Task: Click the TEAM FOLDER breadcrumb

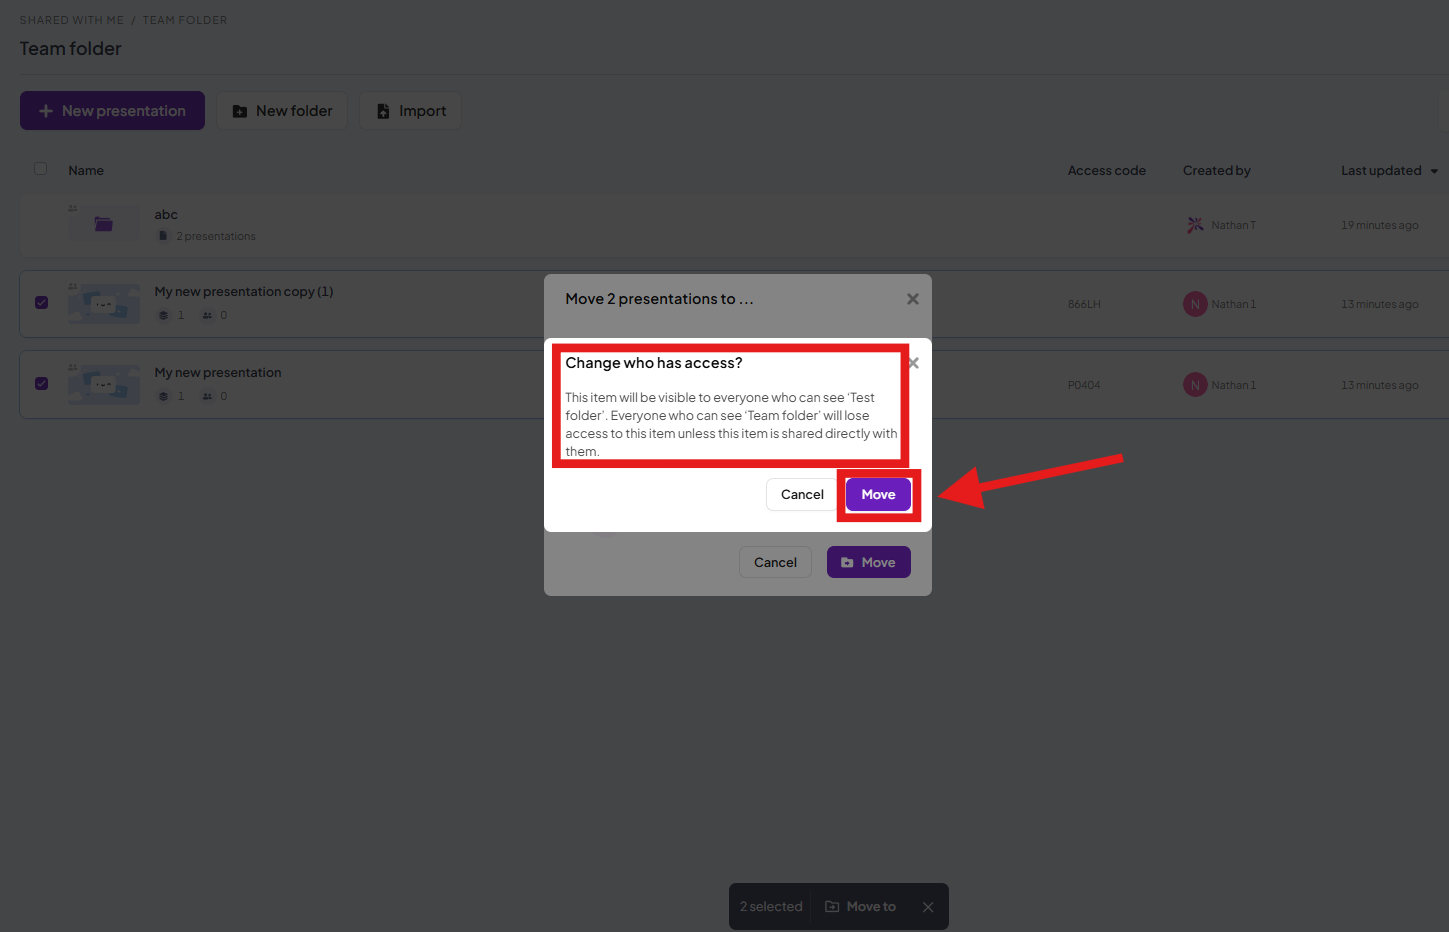Action: pyautogui.click(x=185, y=20)
